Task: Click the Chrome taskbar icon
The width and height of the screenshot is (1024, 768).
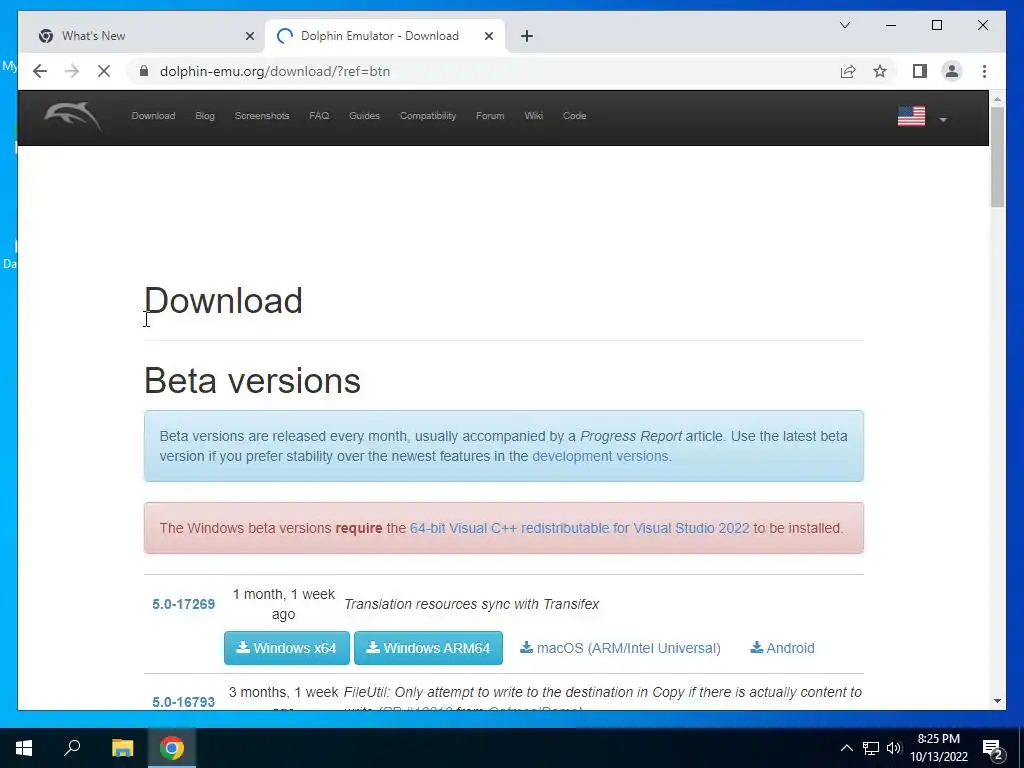Action: click(x=172, y=748)
